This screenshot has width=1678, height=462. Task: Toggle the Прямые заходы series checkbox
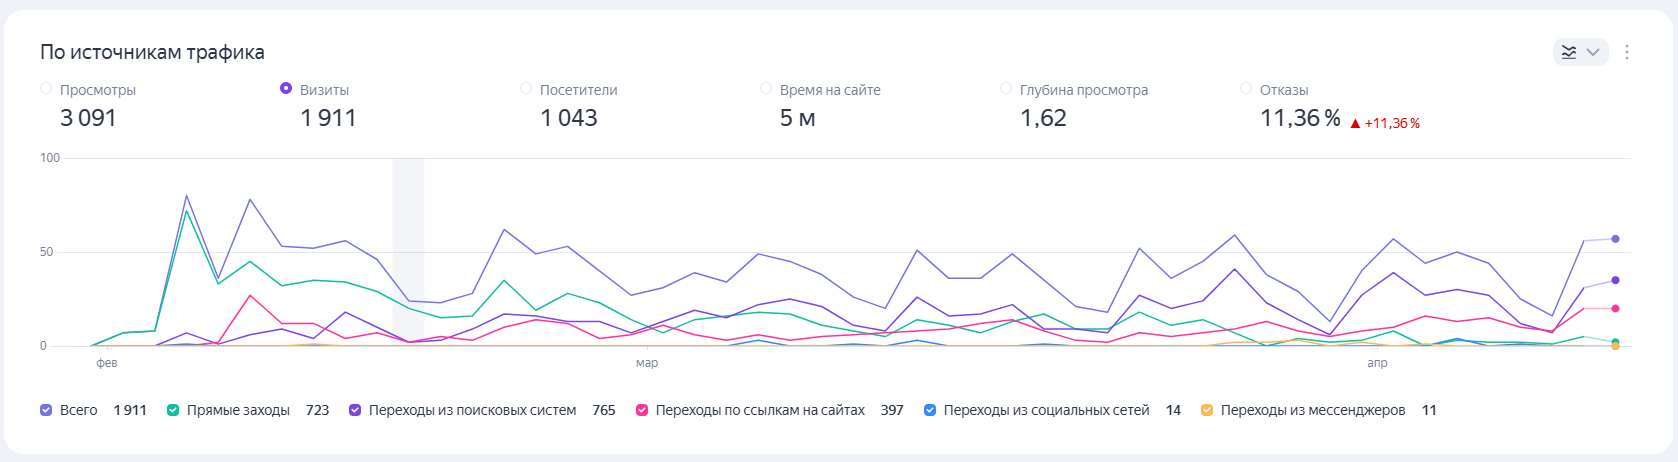(x=173, y=410)
